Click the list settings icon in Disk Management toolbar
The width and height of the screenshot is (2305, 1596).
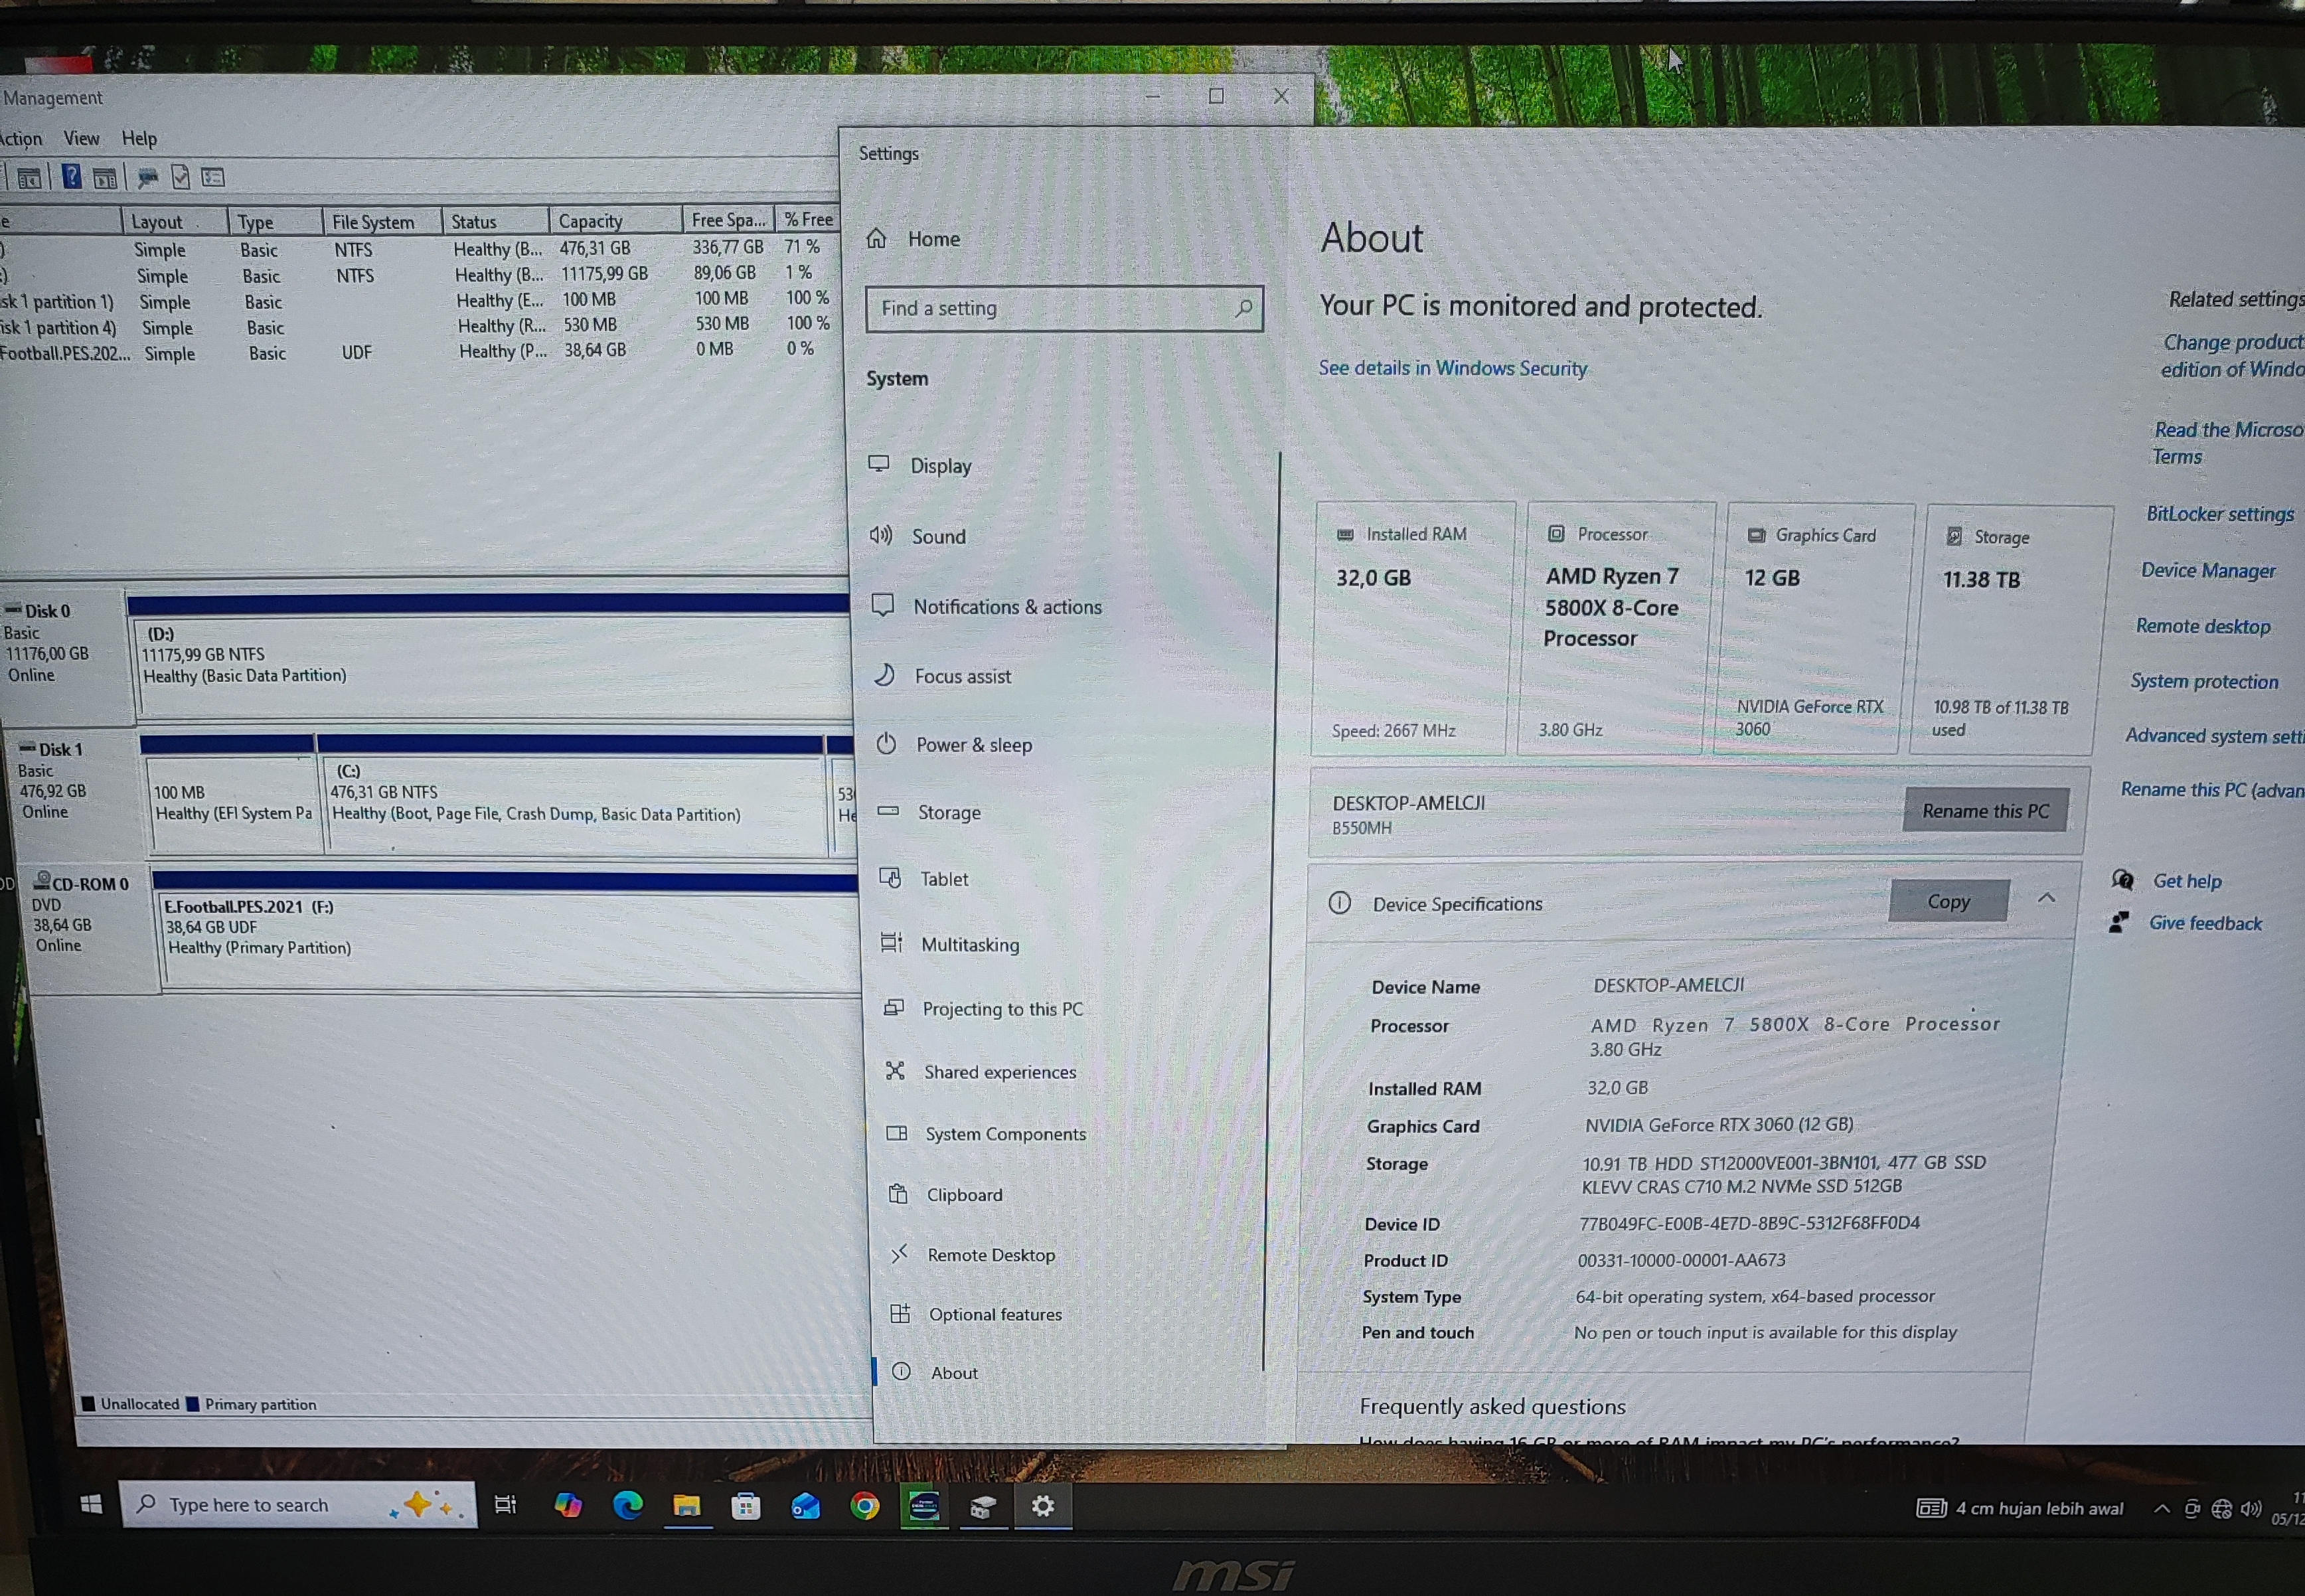[x=213, y=177]
